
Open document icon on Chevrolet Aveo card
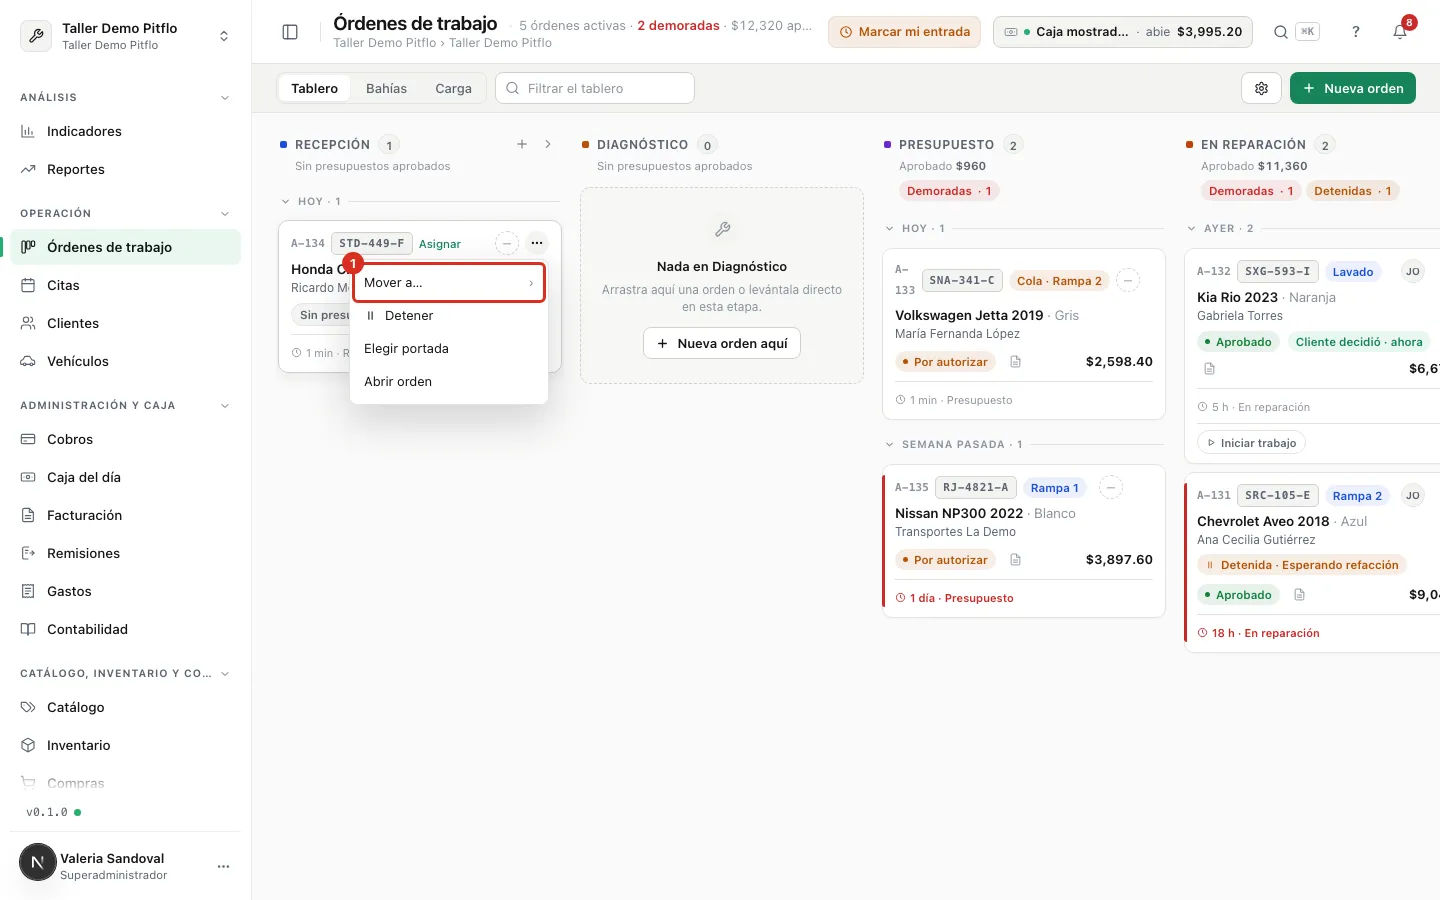click(x=1300, y=595)
